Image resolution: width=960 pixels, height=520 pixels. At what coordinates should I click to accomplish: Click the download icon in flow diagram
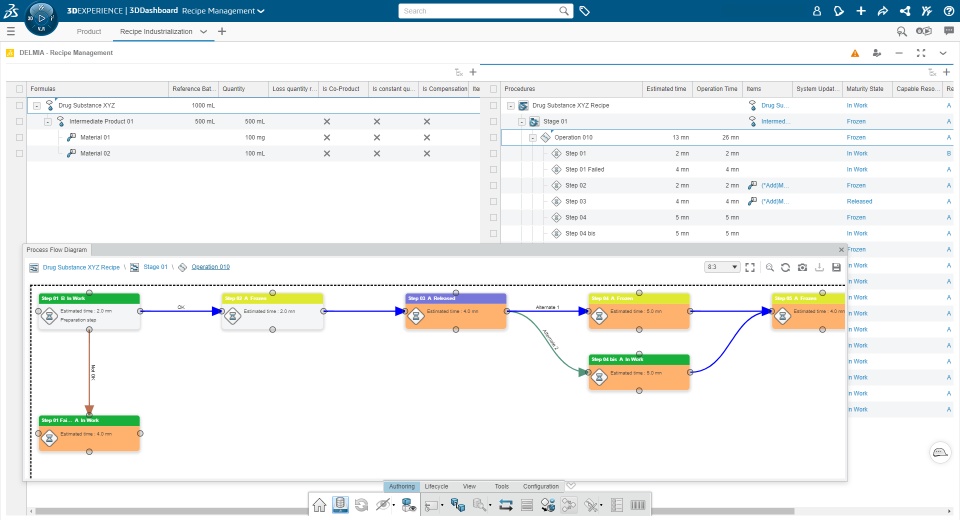(819, 267)
